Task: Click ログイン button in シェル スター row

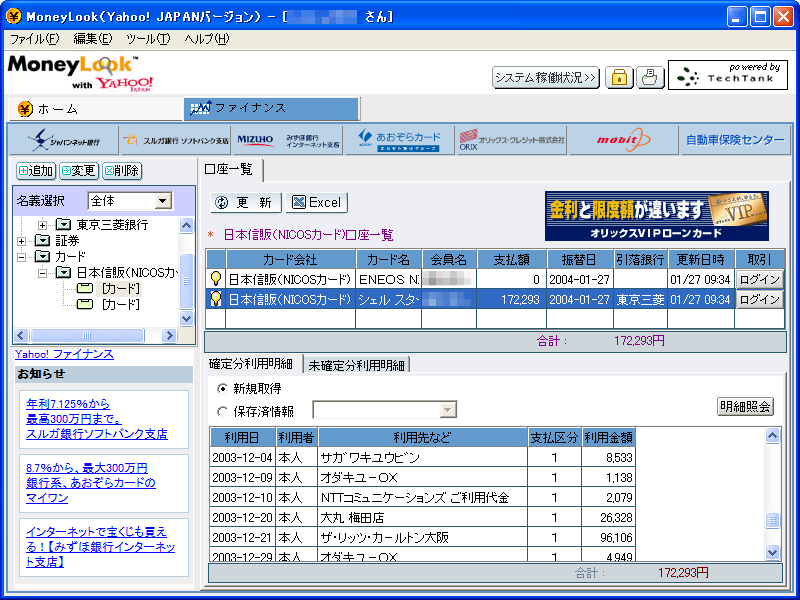Action: [x=760, y=299]
